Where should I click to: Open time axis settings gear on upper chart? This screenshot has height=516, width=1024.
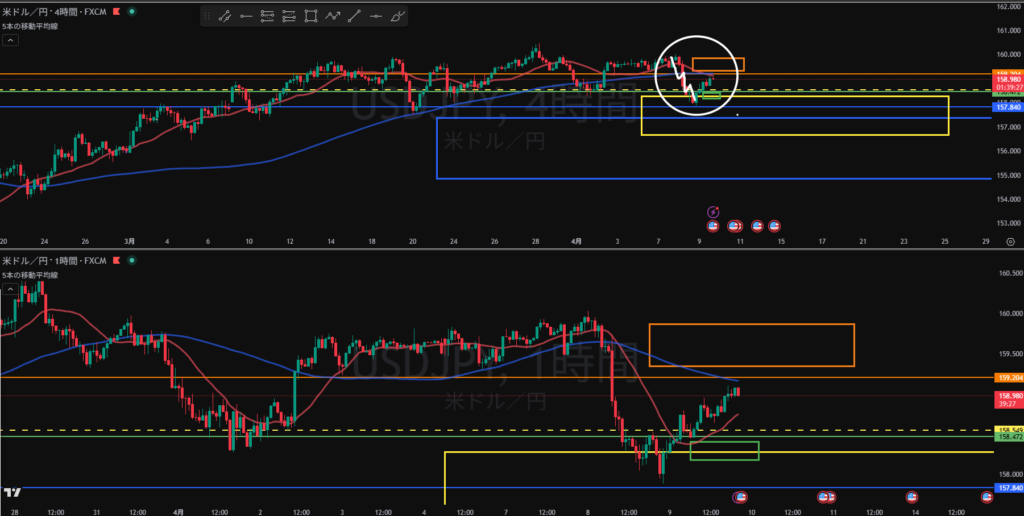1010,242
